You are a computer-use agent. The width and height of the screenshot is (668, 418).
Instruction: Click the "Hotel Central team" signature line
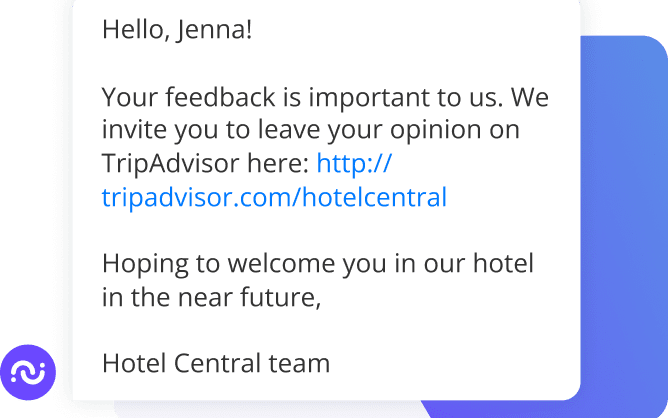[215, 362]
